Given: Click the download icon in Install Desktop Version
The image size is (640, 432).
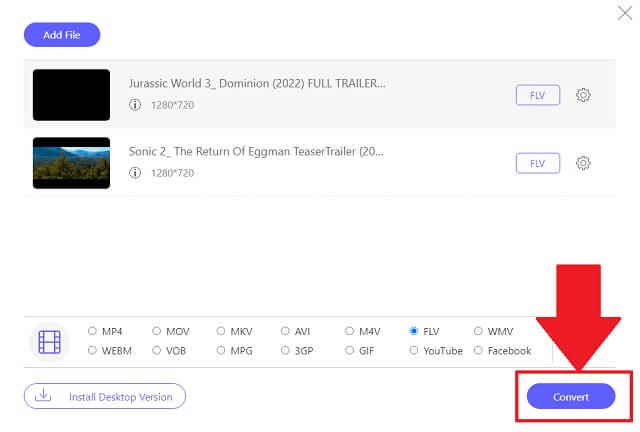Looking at the screenshot, I should (43, 396).
